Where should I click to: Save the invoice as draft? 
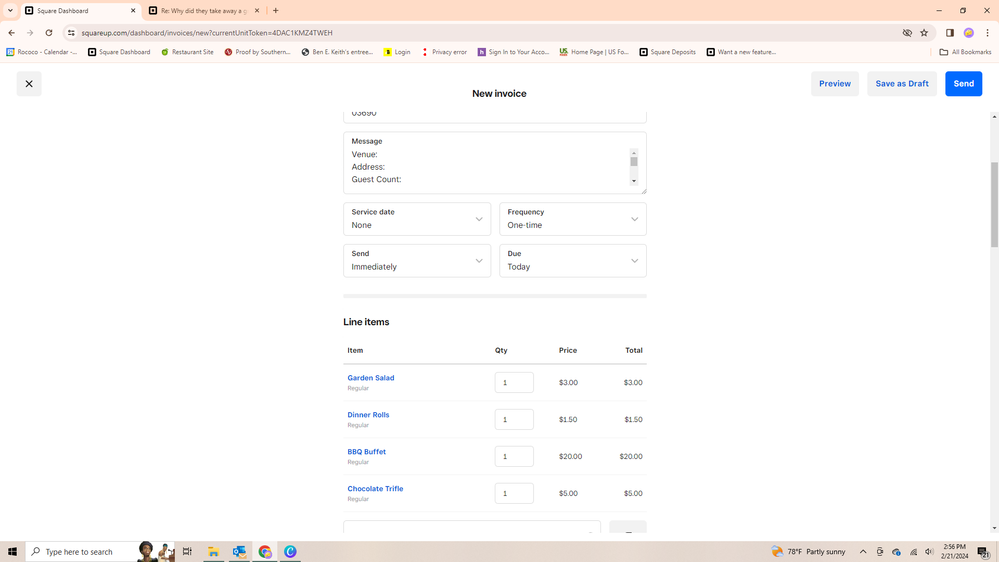[x=901, y=84]
